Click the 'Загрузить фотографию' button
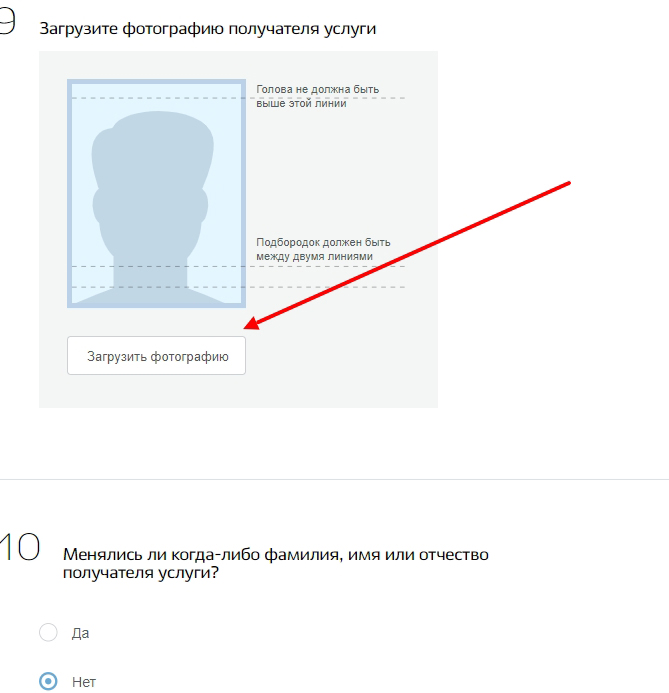The image size is (669, 693). point(156,356)
